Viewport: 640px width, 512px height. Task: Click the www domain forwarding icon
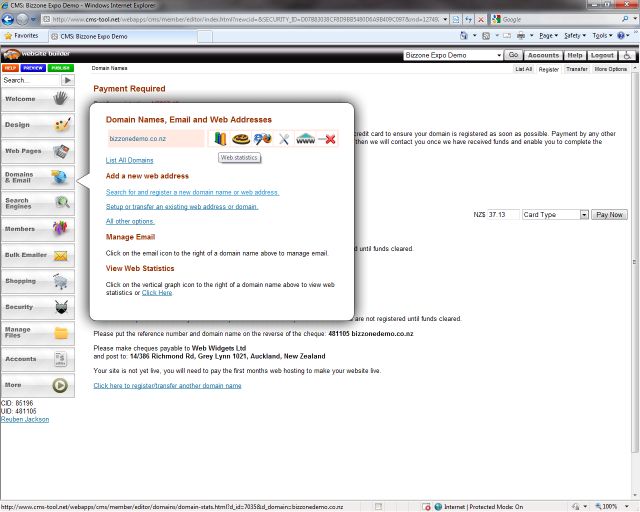pos(305,139)
